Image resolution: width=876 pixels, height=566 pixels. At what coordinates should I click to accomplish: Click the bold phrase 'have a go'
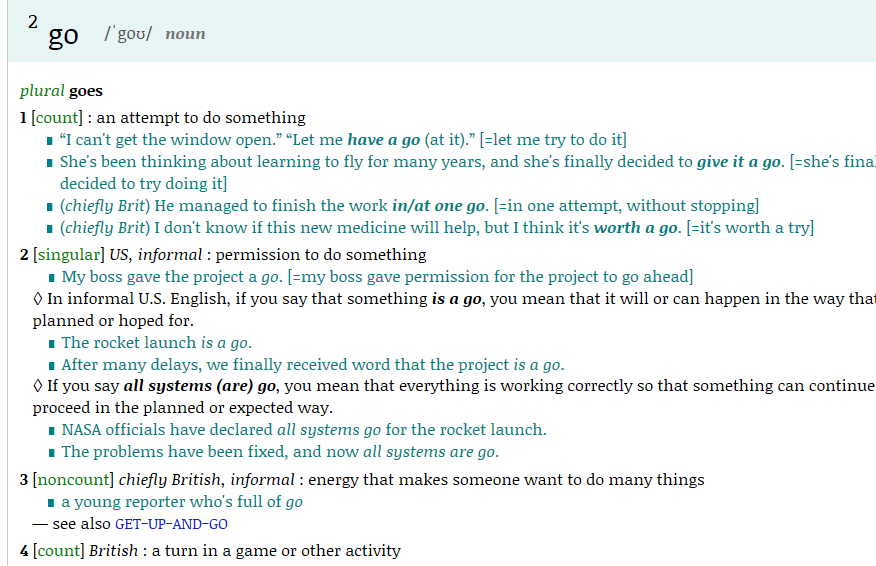[x=384, y=140]
